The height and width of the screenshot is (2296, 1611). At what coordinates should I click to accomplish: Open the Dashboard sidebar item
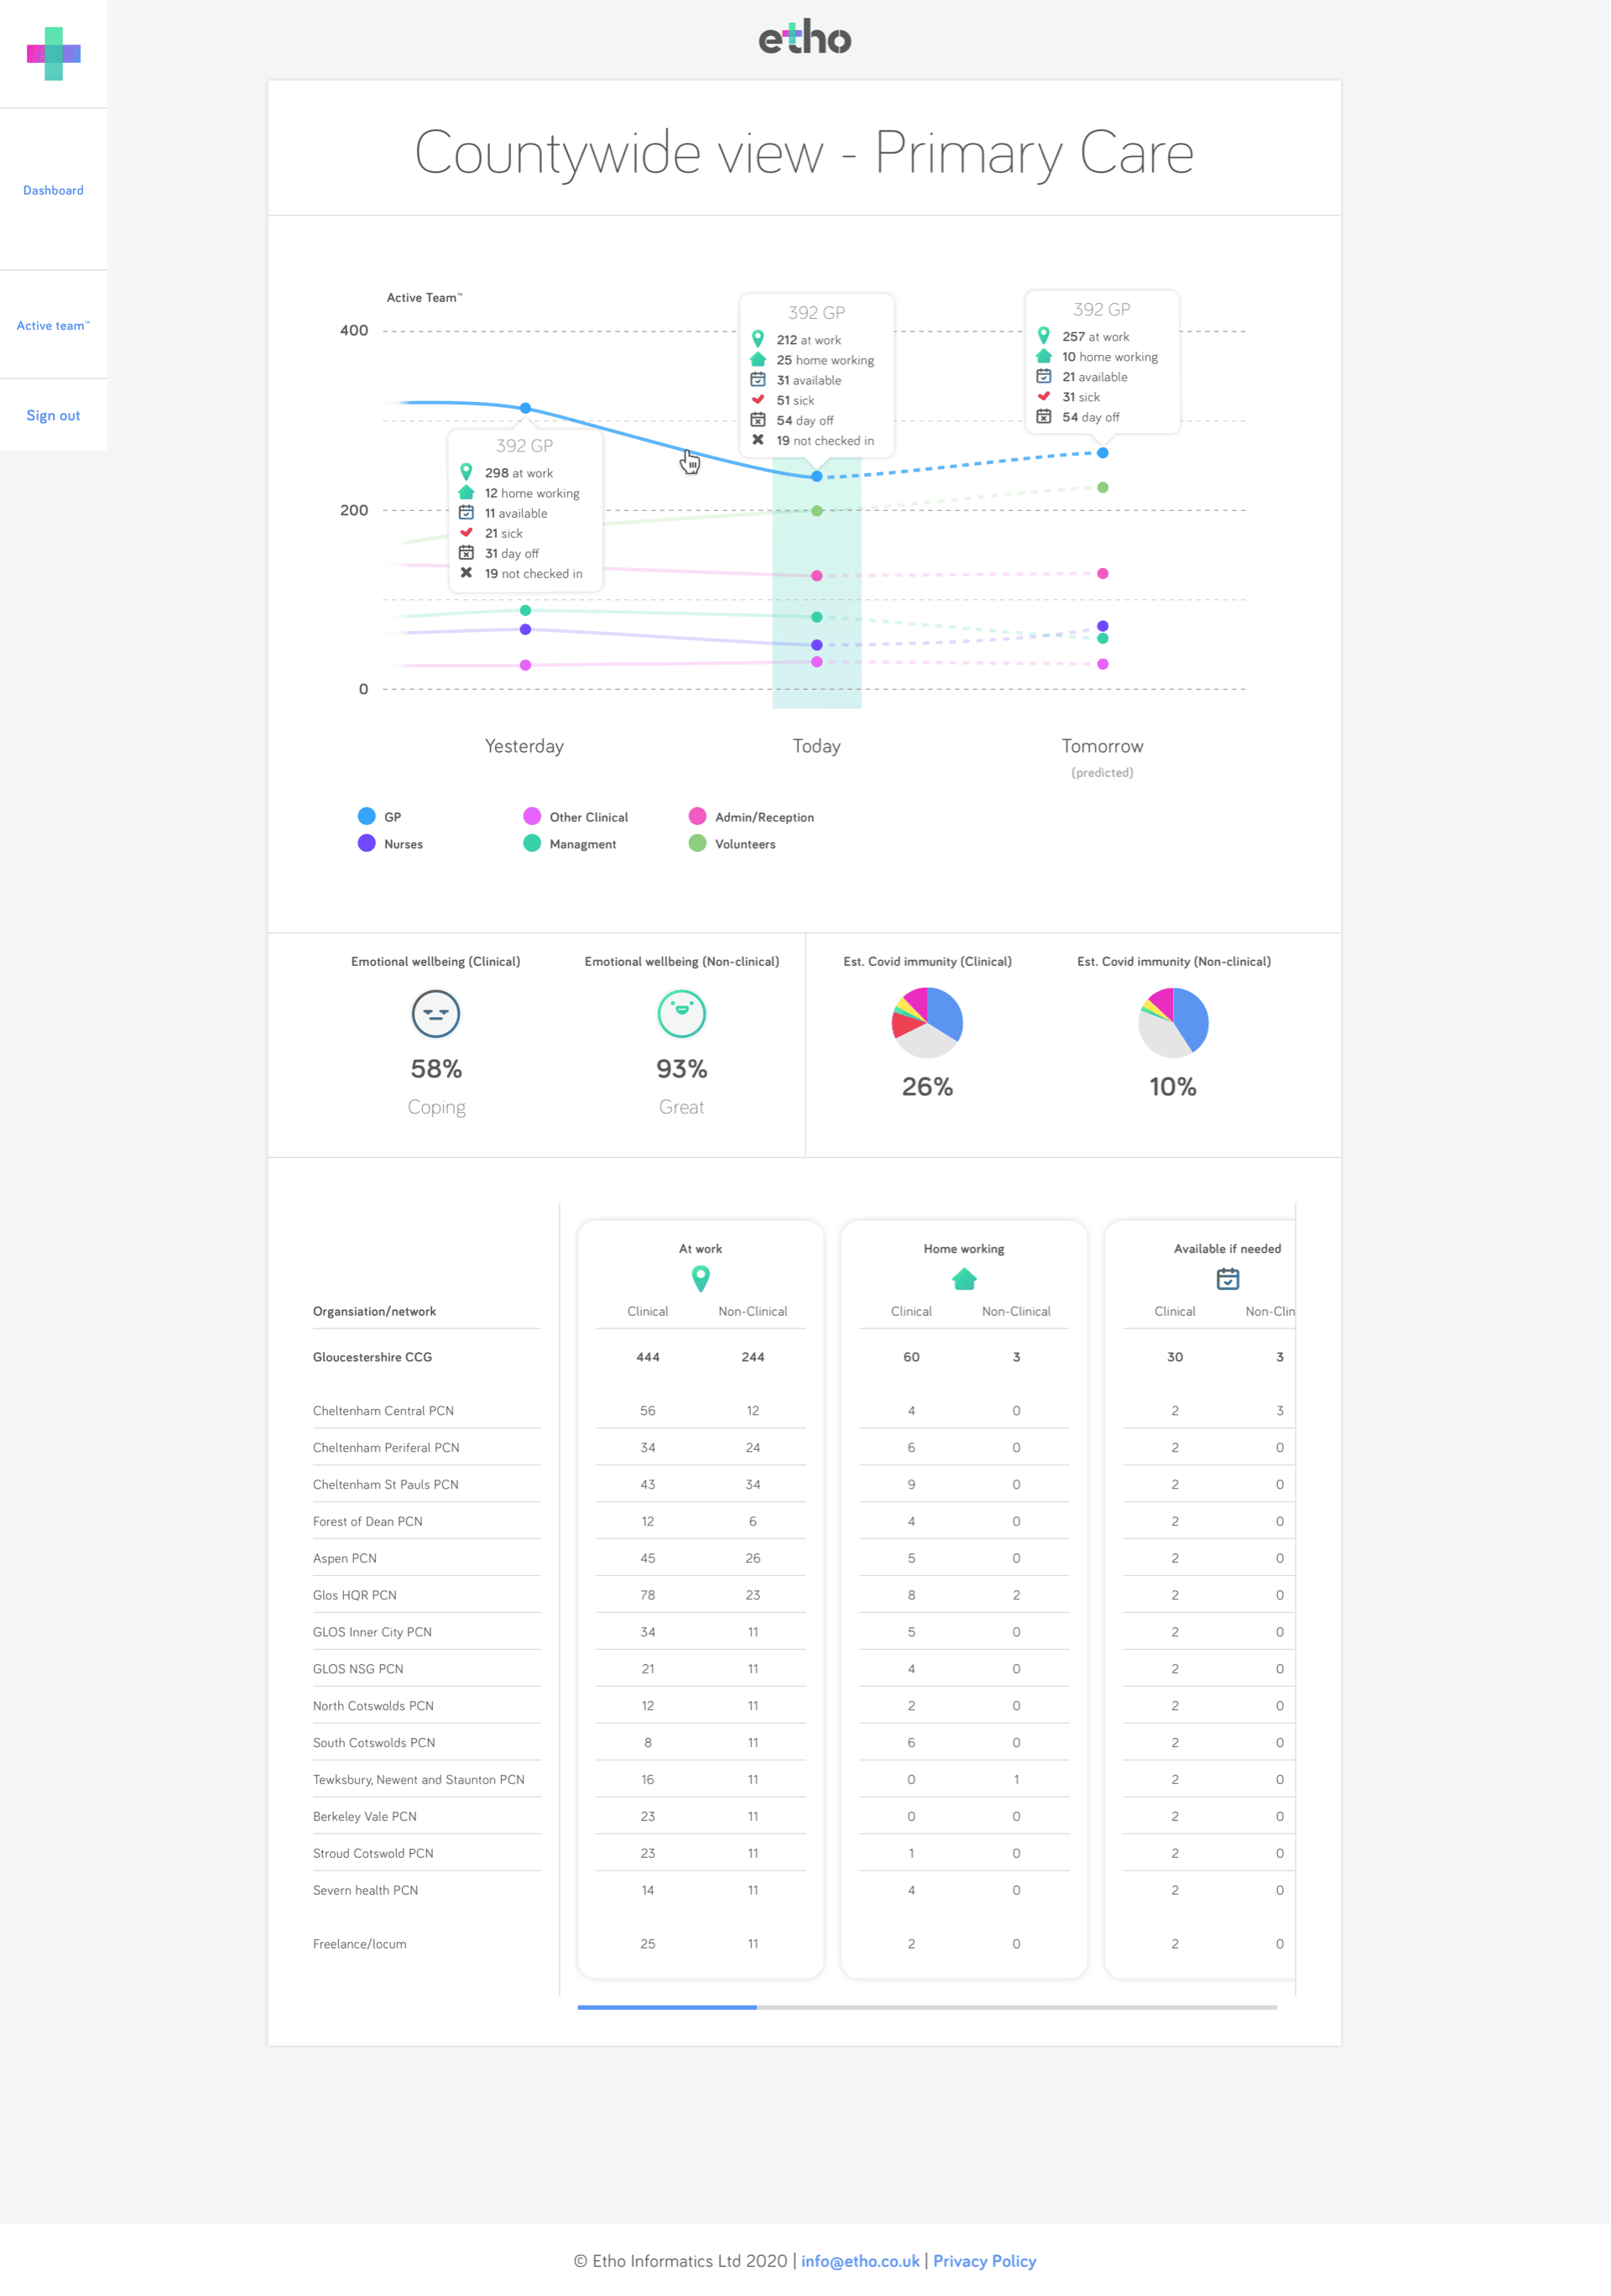pos(53,190)
